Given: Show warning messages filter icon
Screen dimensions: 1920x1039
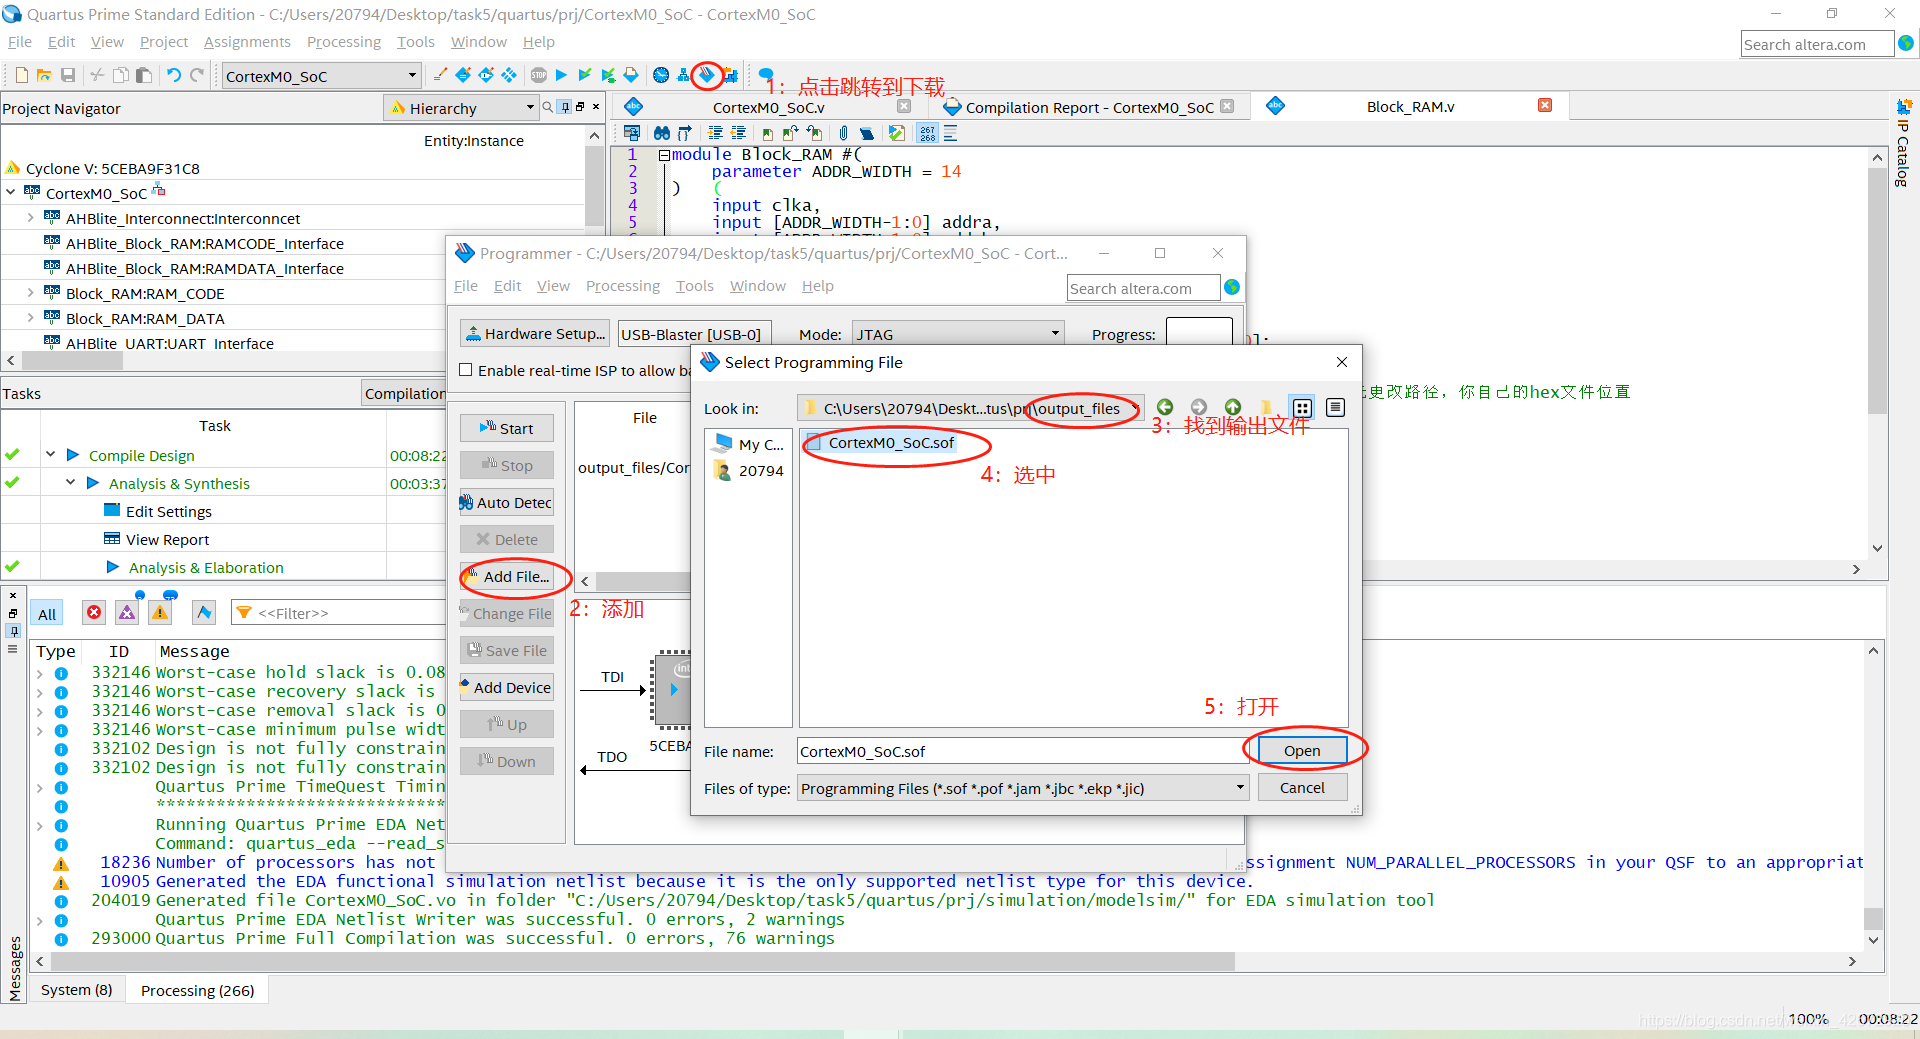Looking at the screenshot, I should click(x=160, y=613).
